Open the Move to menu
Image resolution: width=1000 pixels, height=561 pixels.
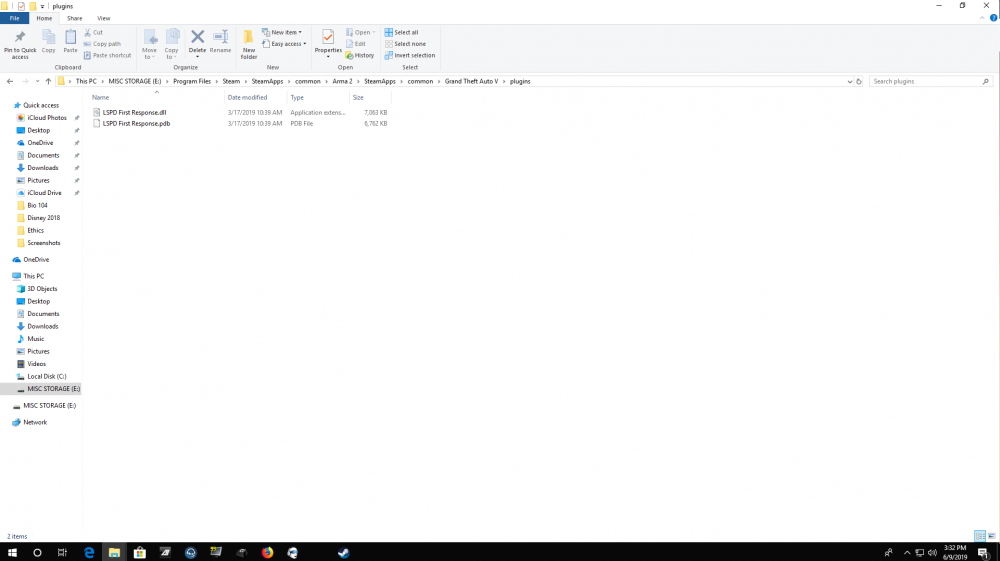[149, 44]
